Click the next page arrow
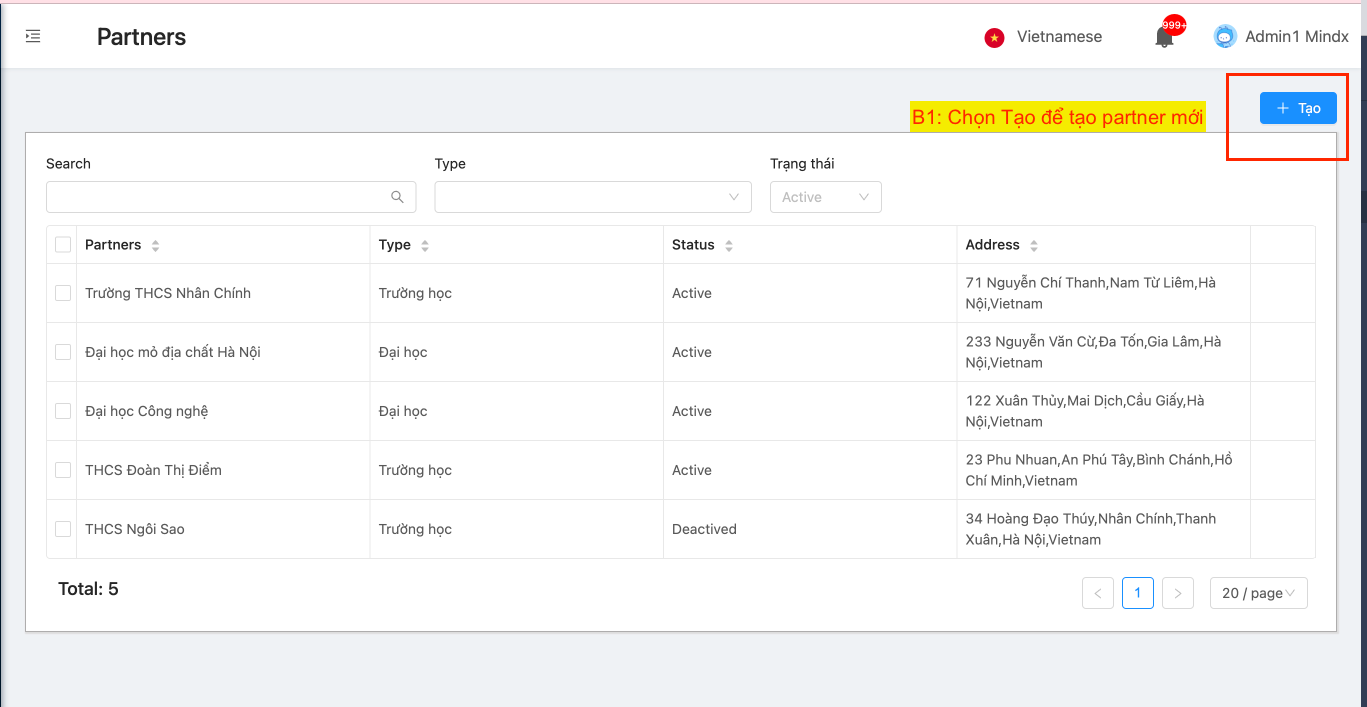The width and height of the screenshot is (1367, 707). (x=1178, y=593)
